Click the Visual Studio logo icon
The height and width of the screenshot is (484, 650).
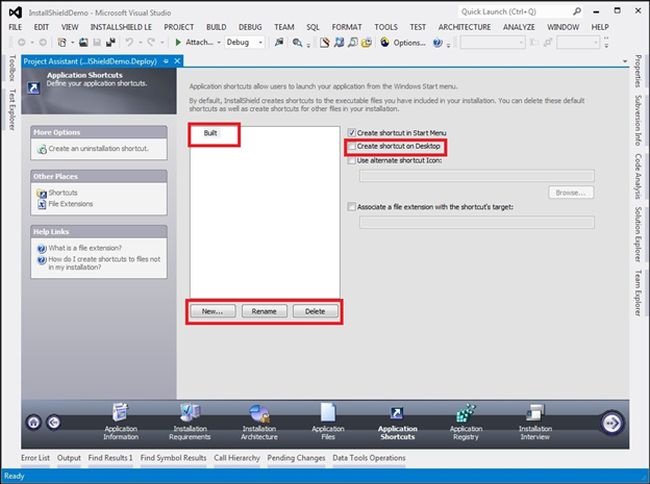point(15,12)
